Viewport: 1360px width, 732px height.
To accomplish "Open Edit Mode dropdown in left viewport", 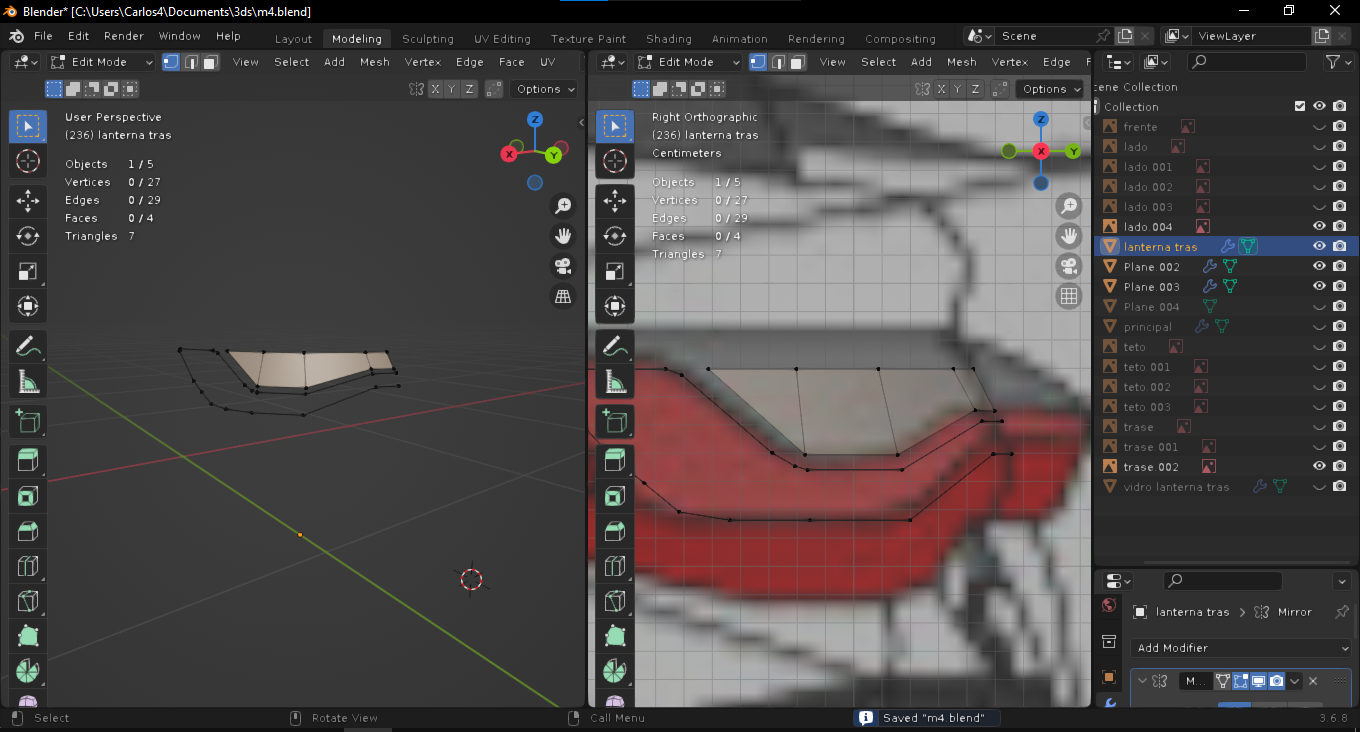I will (102, 62).
